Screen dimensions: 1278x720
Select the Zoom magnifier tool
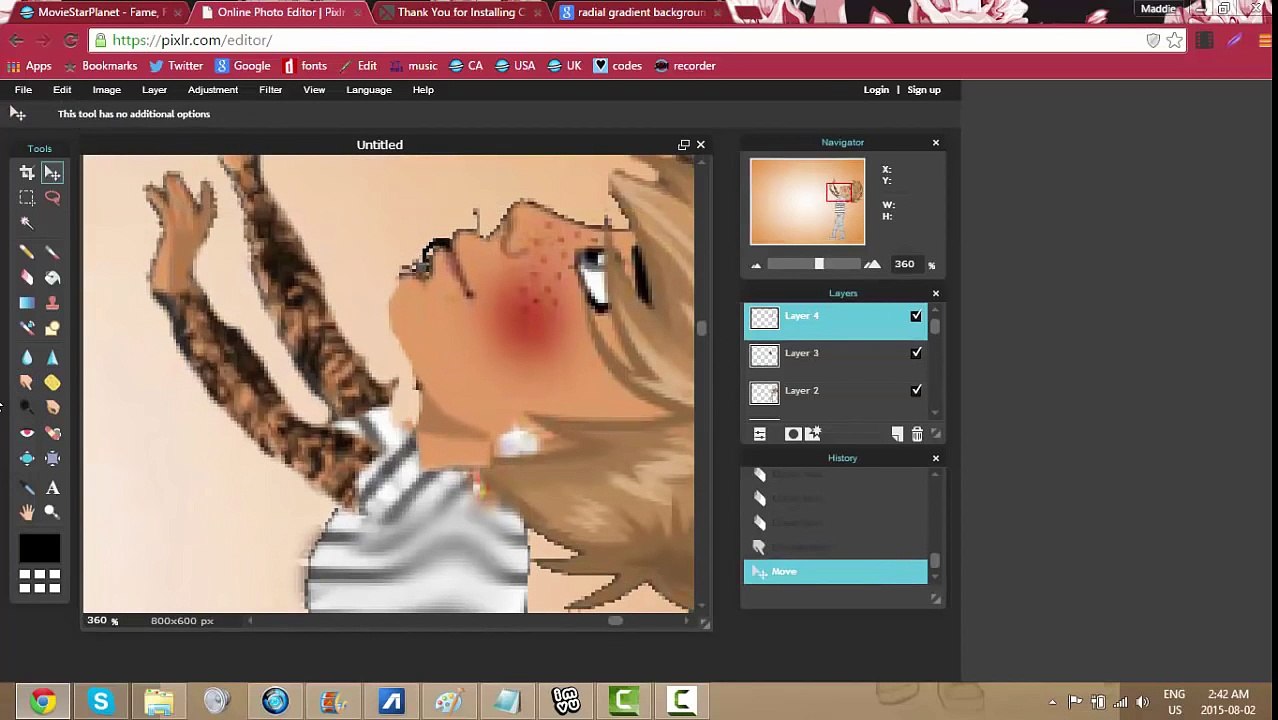click(52, 512)
